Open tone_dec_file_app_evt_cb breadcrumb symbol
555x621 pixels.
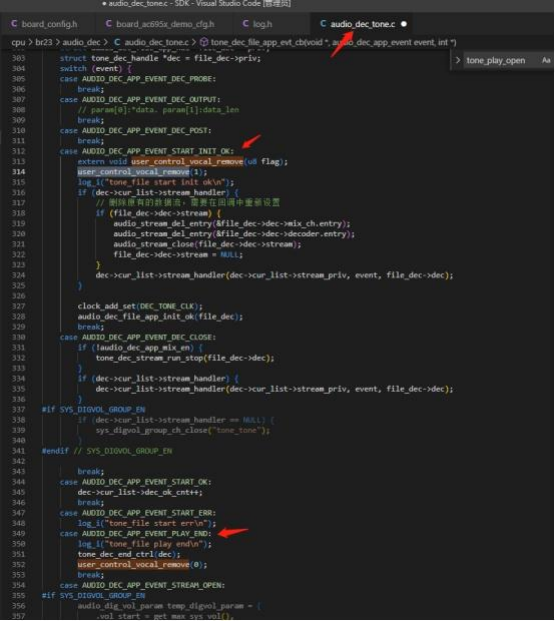333,42
